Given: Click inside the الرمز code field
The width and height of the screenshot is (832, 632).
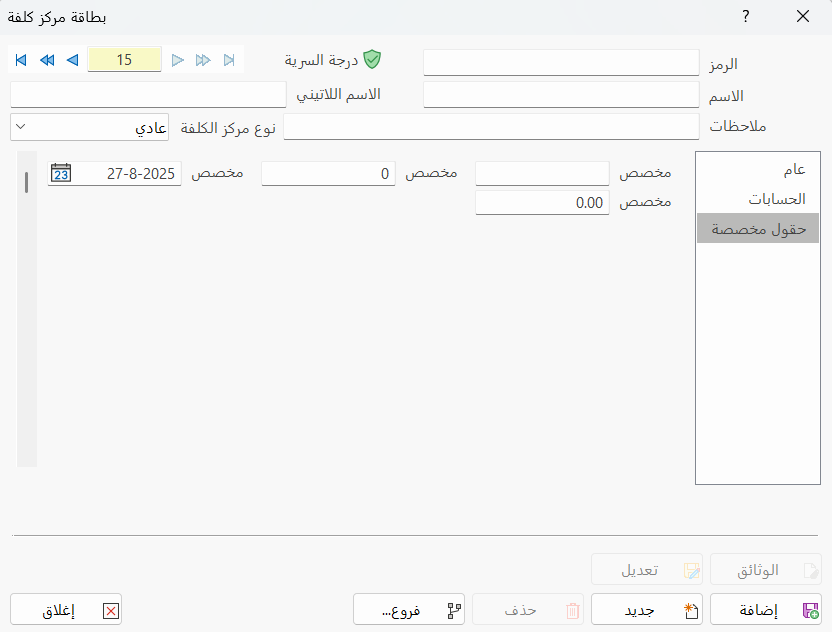Looking at the screenshot, I should point(560,62).
